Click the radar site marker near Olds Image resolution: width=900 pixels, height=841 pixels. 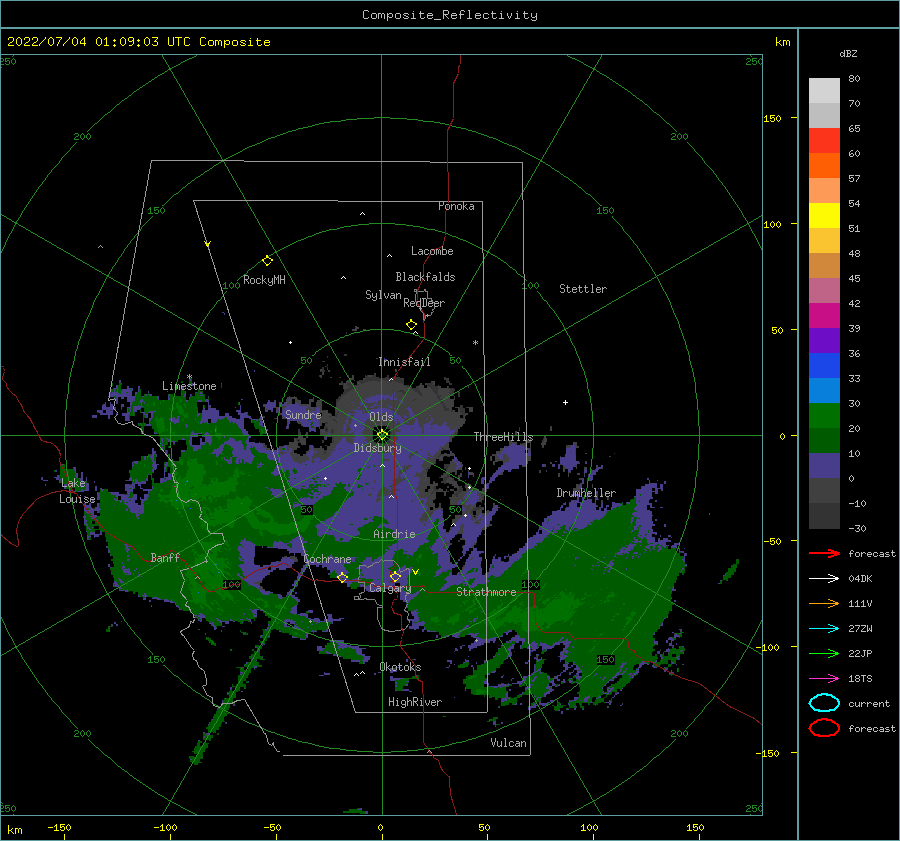click(382, 435)
